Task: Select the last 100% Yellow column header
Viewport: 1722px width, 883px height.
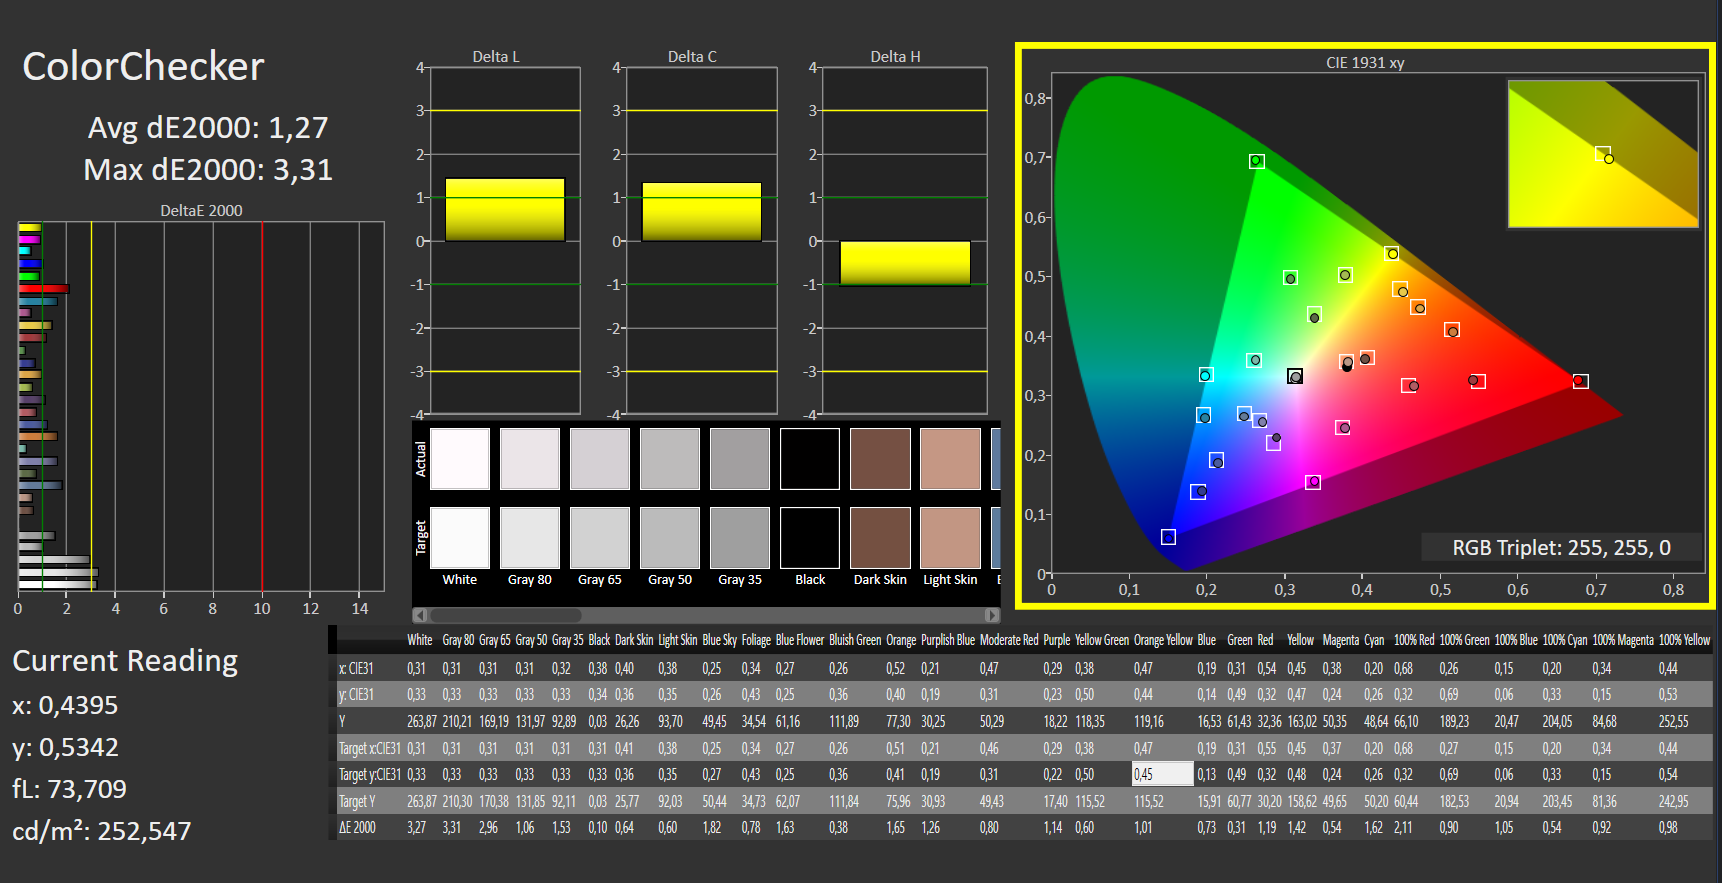Action: 1684,640
